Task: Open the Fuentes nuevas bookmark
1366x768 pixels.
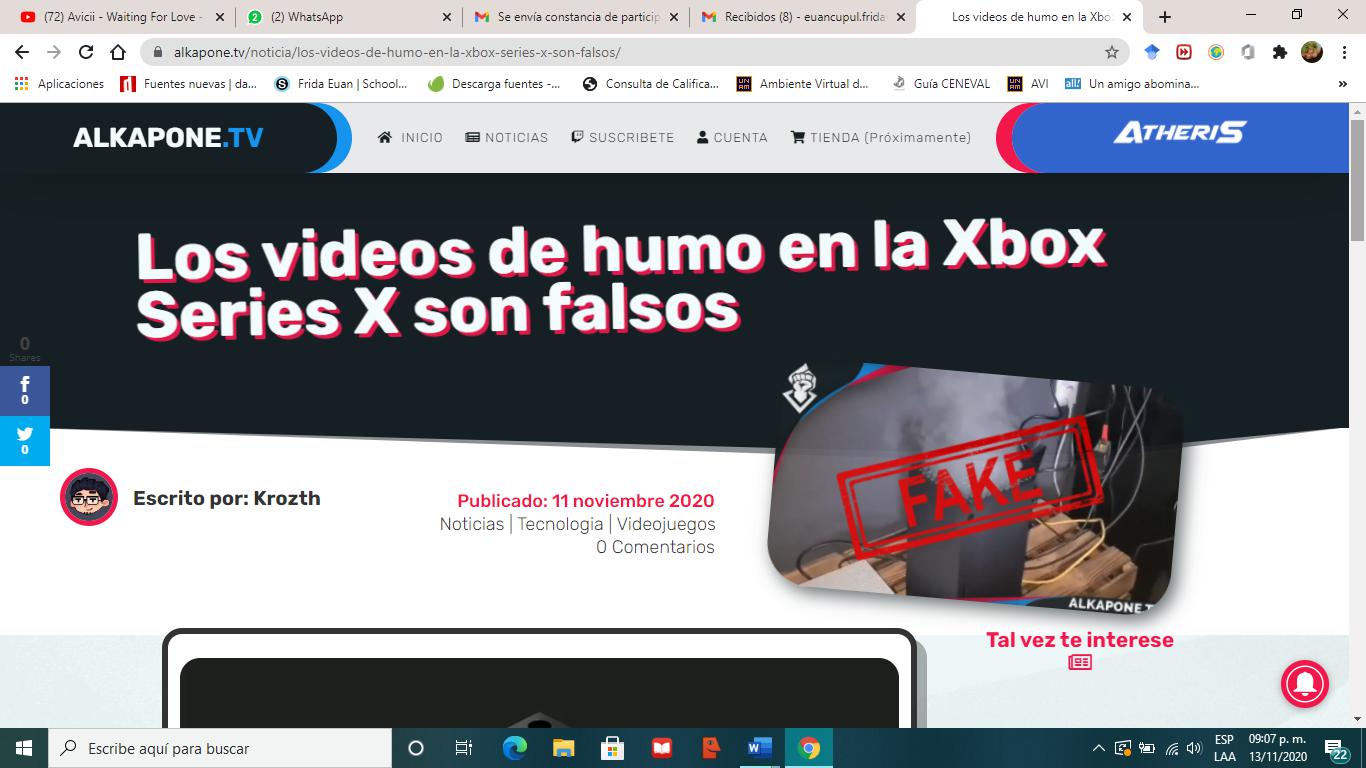Action: (188, 84)
